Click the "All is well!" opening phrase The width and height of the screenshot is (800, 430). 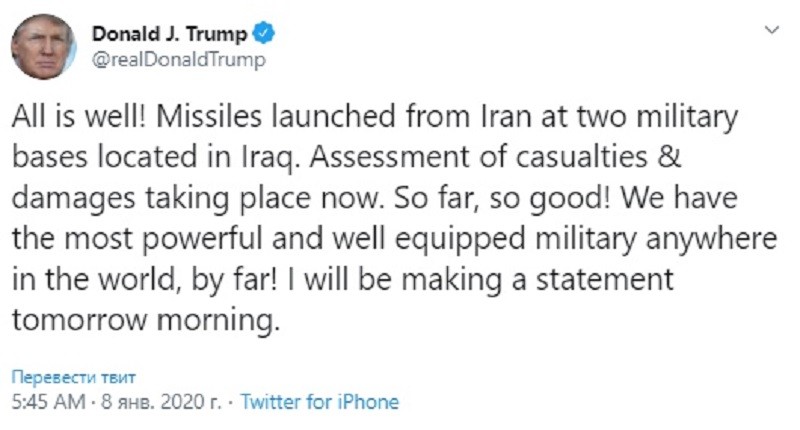click(77, 118)
